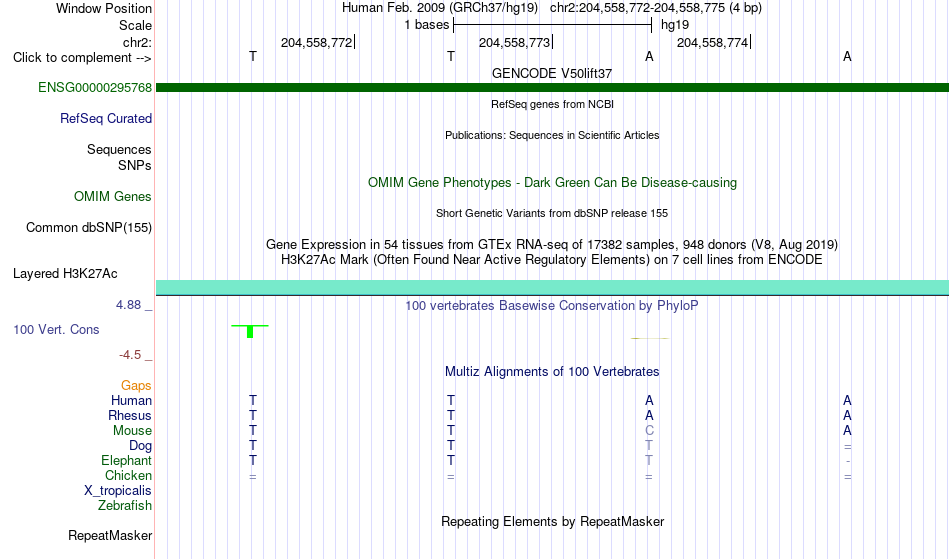Screen dimensions: 950x559
Task: Click the X_tropicalis species label
Action: 118,491
